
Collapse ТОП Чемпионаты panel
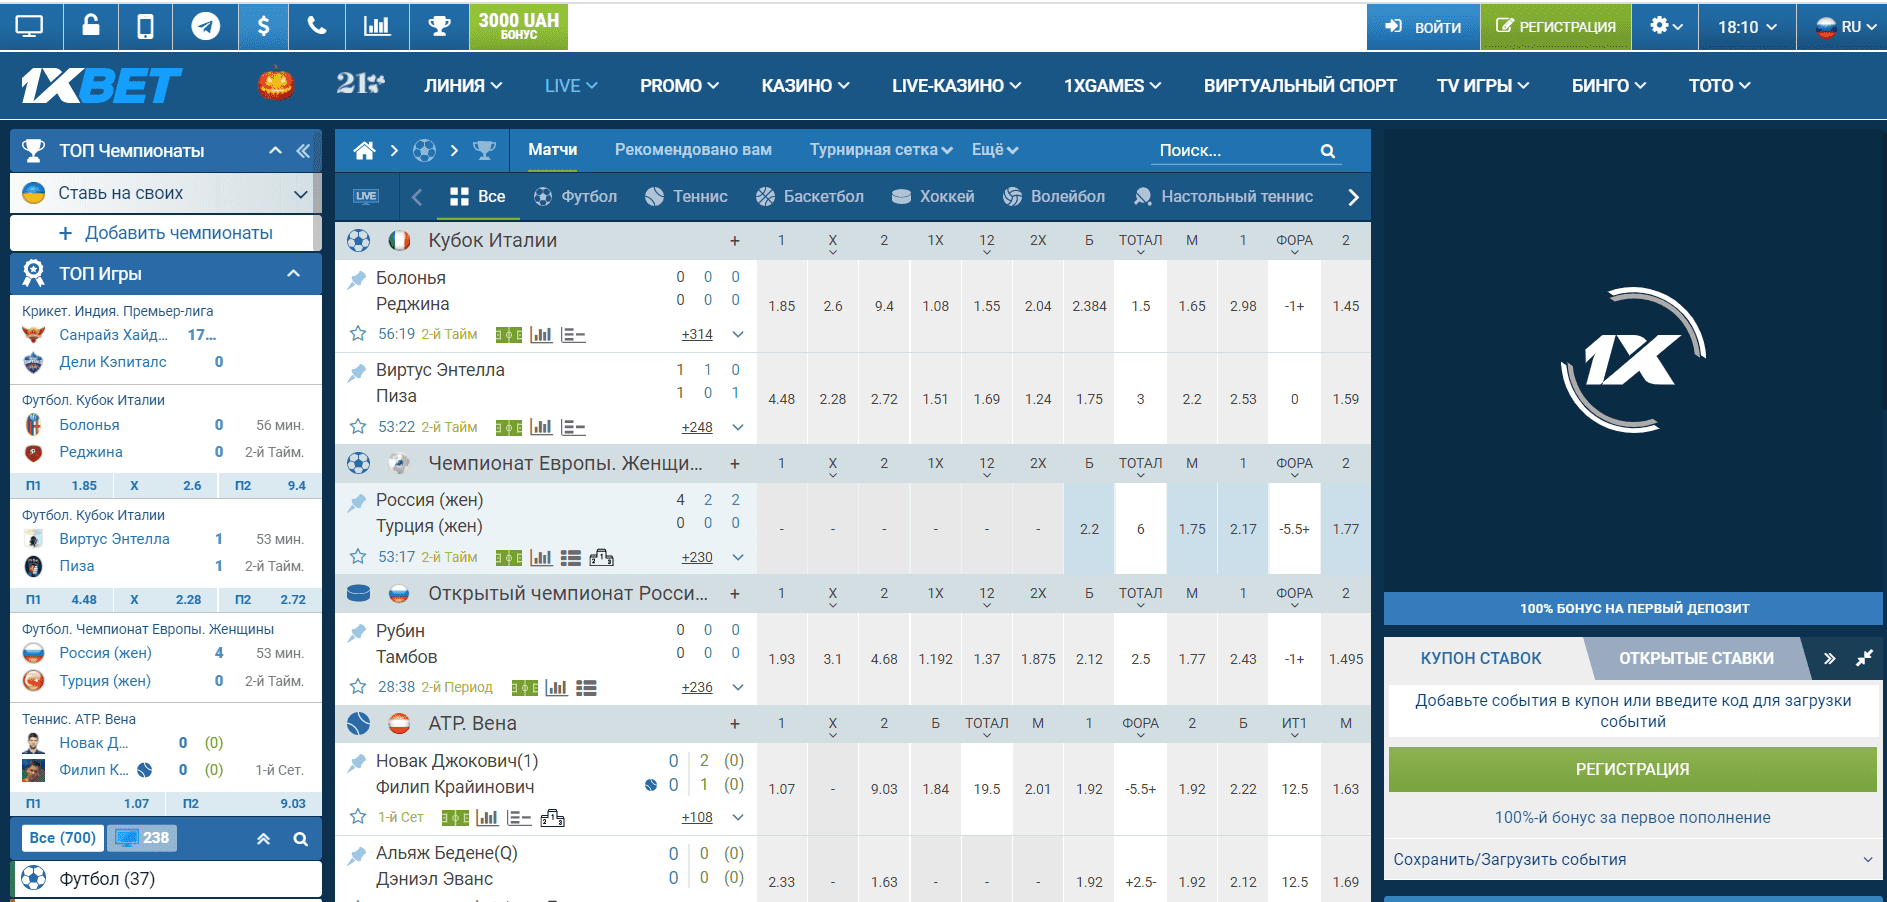(276, 151)
